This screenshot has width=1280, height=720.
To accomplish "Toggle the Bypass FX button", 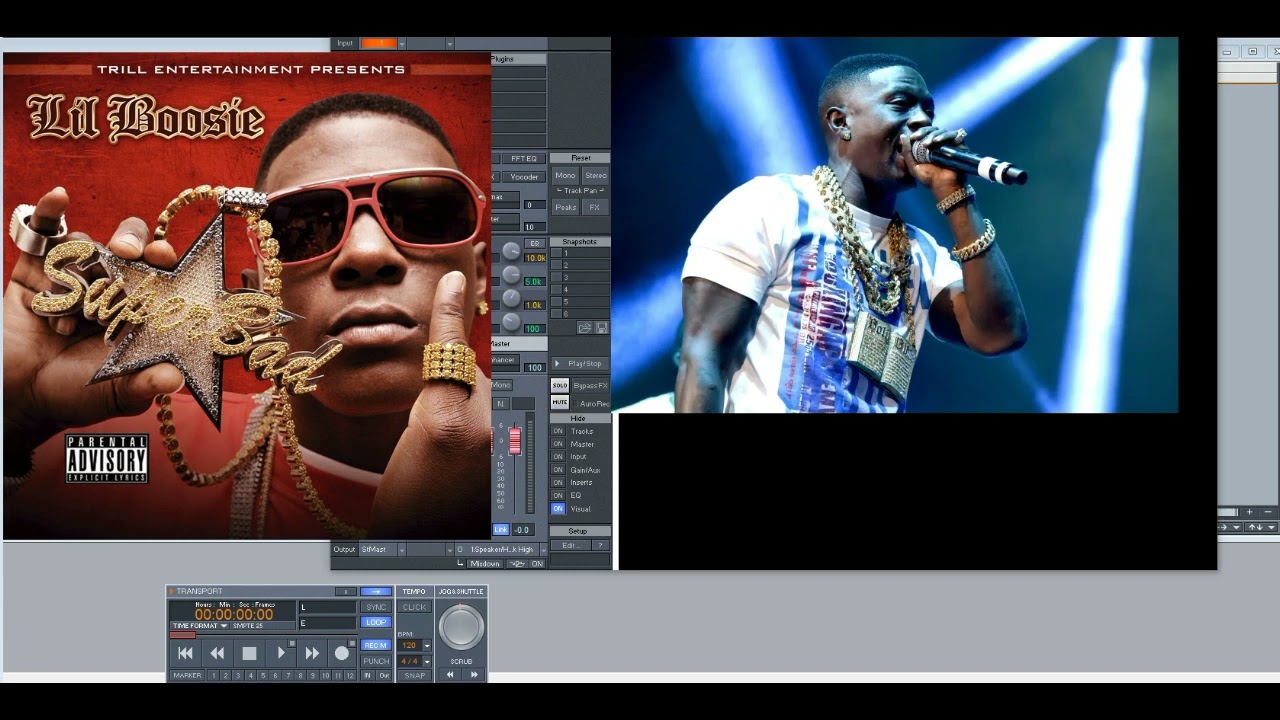I will click(591, 386).
